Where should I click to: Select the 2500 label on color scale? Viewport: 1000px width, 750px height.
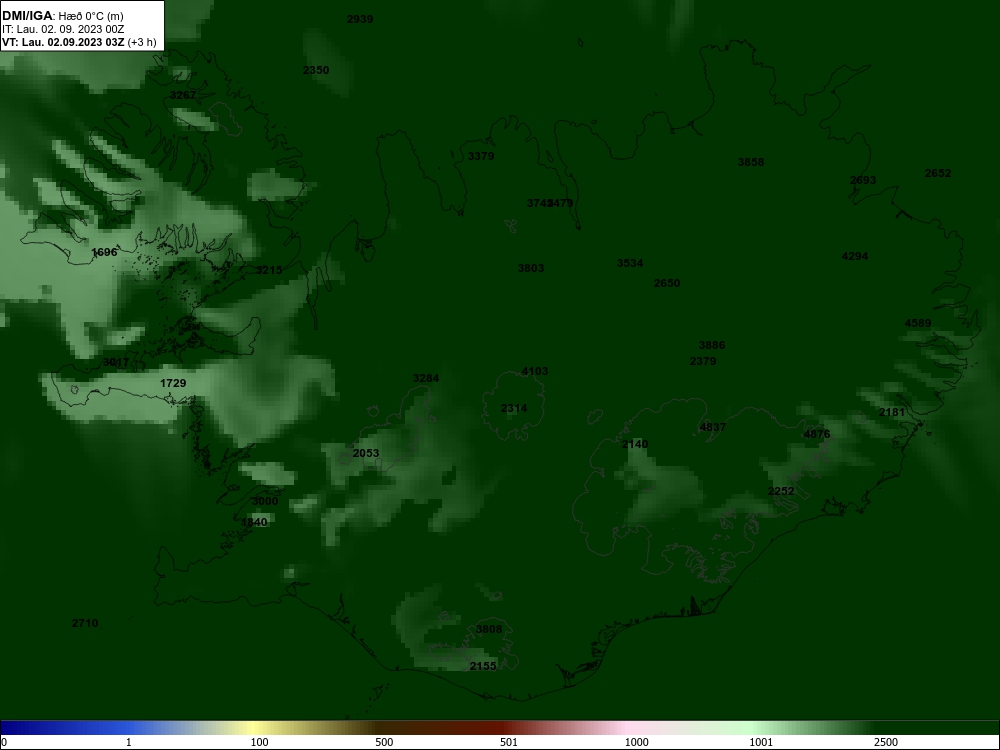886,742
